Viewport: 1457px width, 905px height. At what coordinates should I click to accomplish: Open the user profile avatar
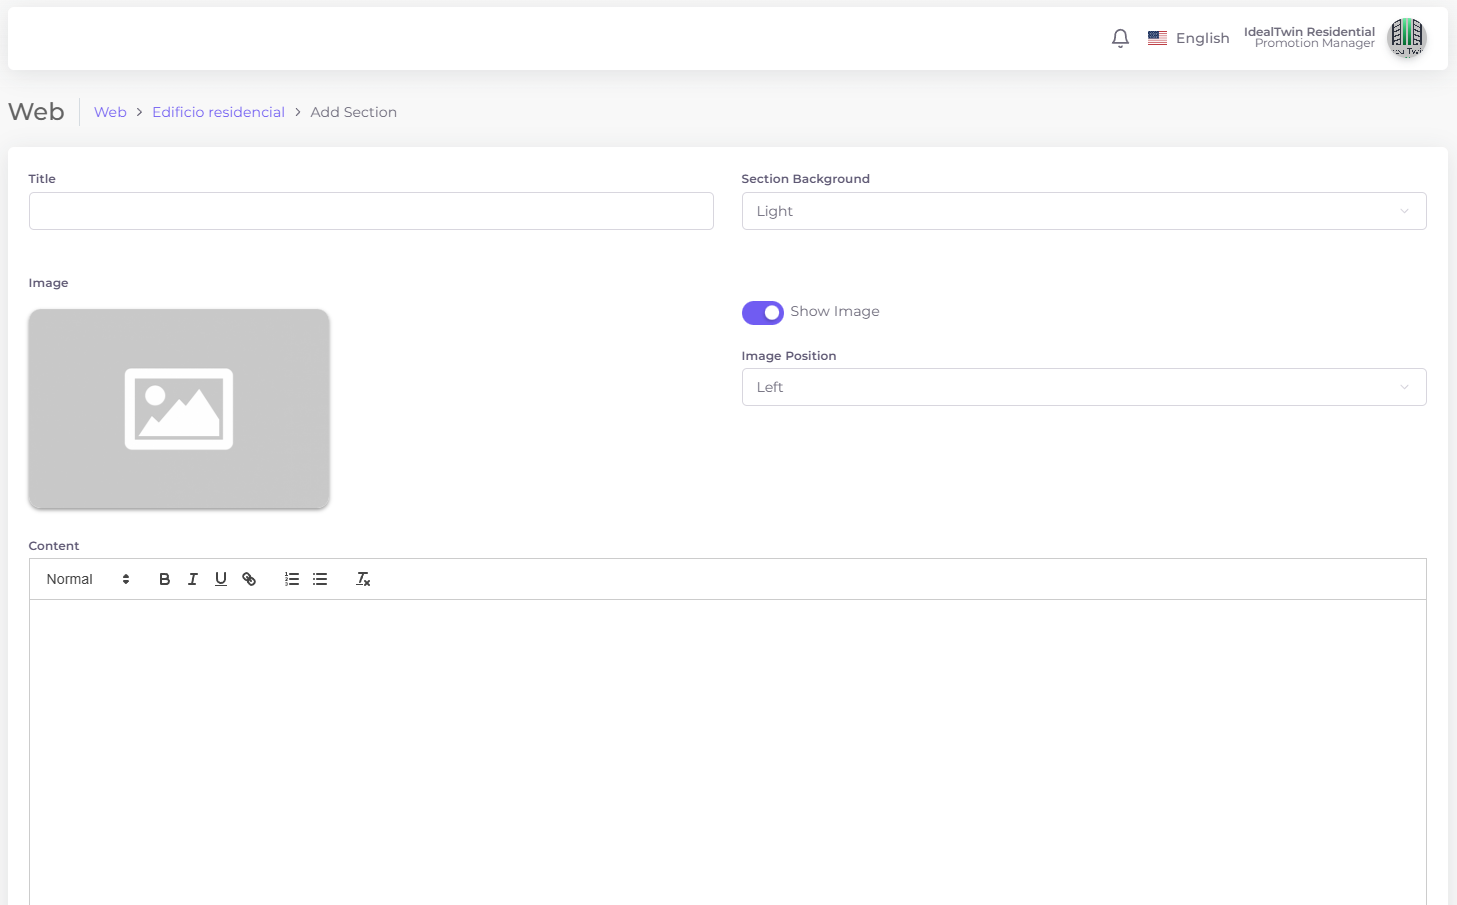(x=1406, y=38)
